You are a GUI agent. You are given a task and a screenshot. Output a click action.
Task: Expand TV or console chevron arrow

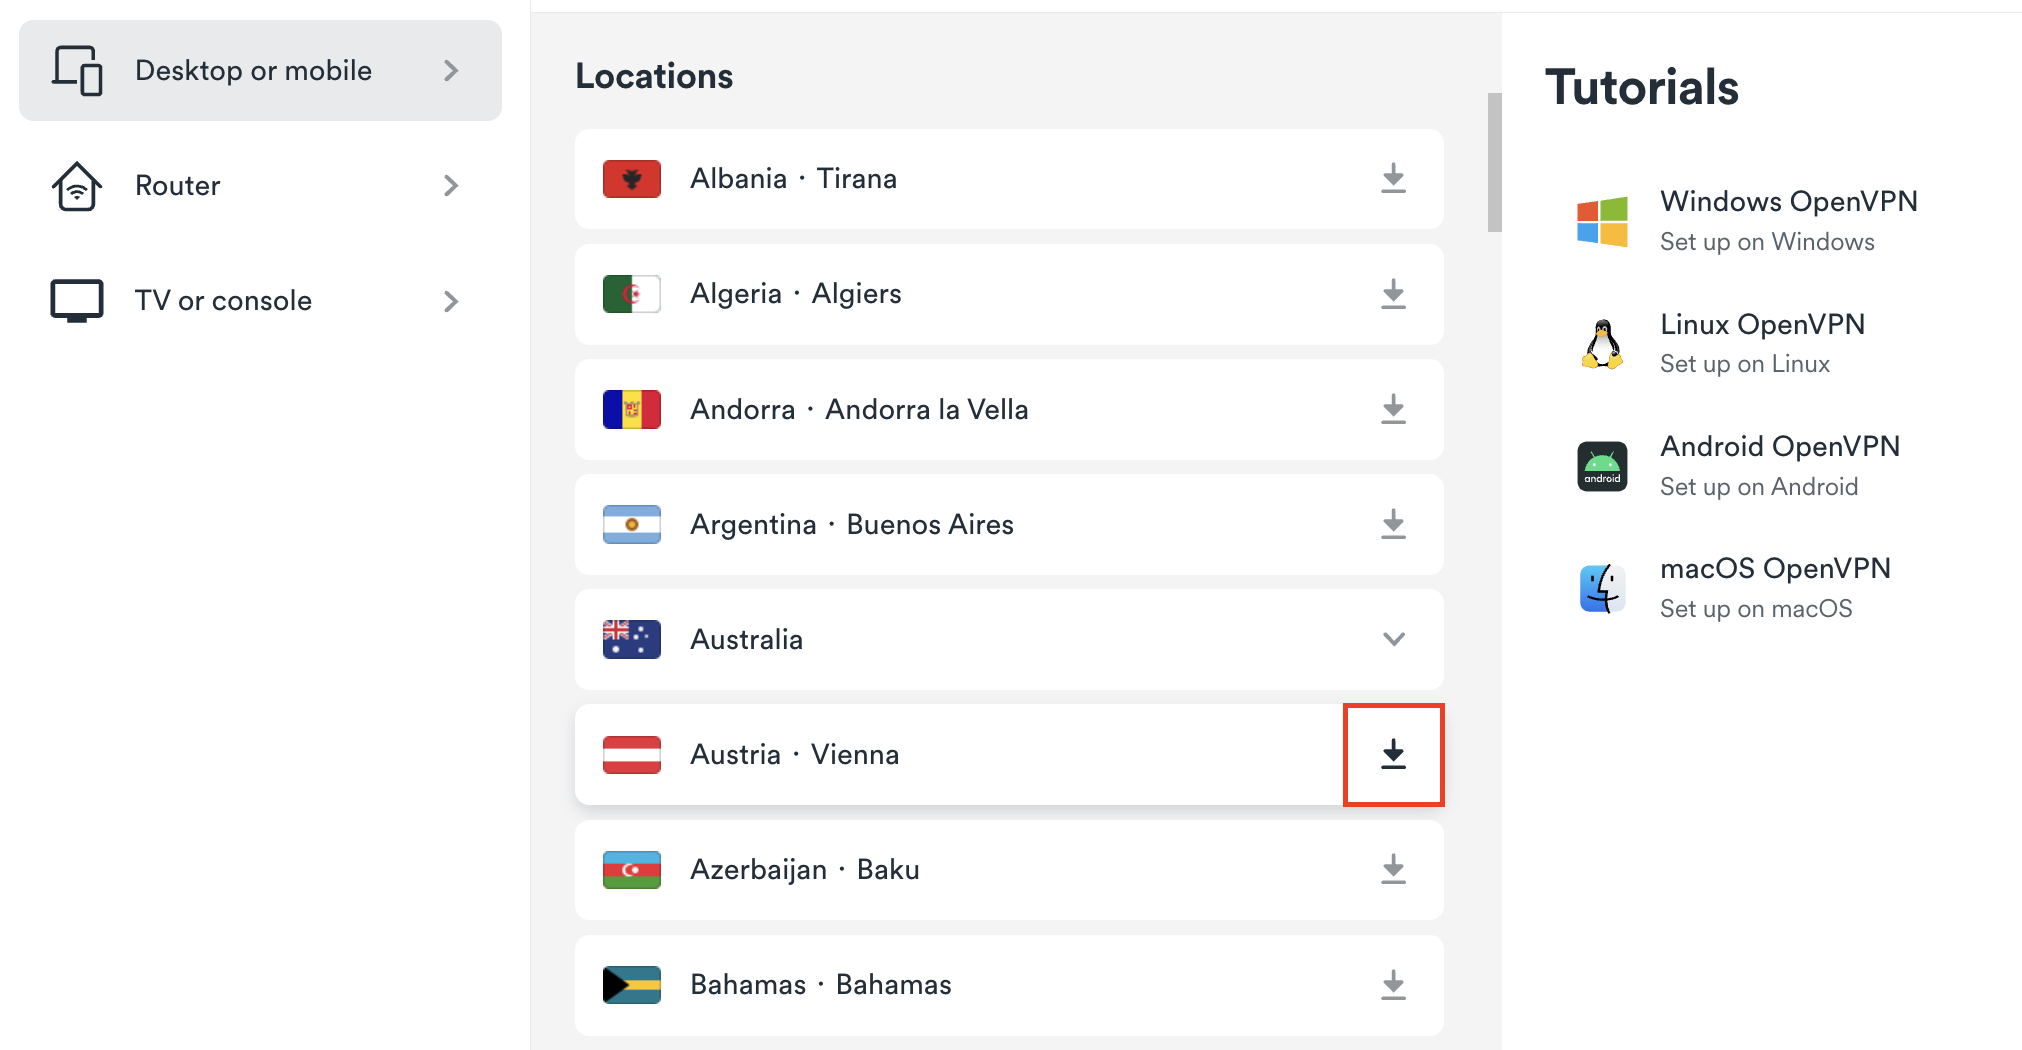[451, 301]
